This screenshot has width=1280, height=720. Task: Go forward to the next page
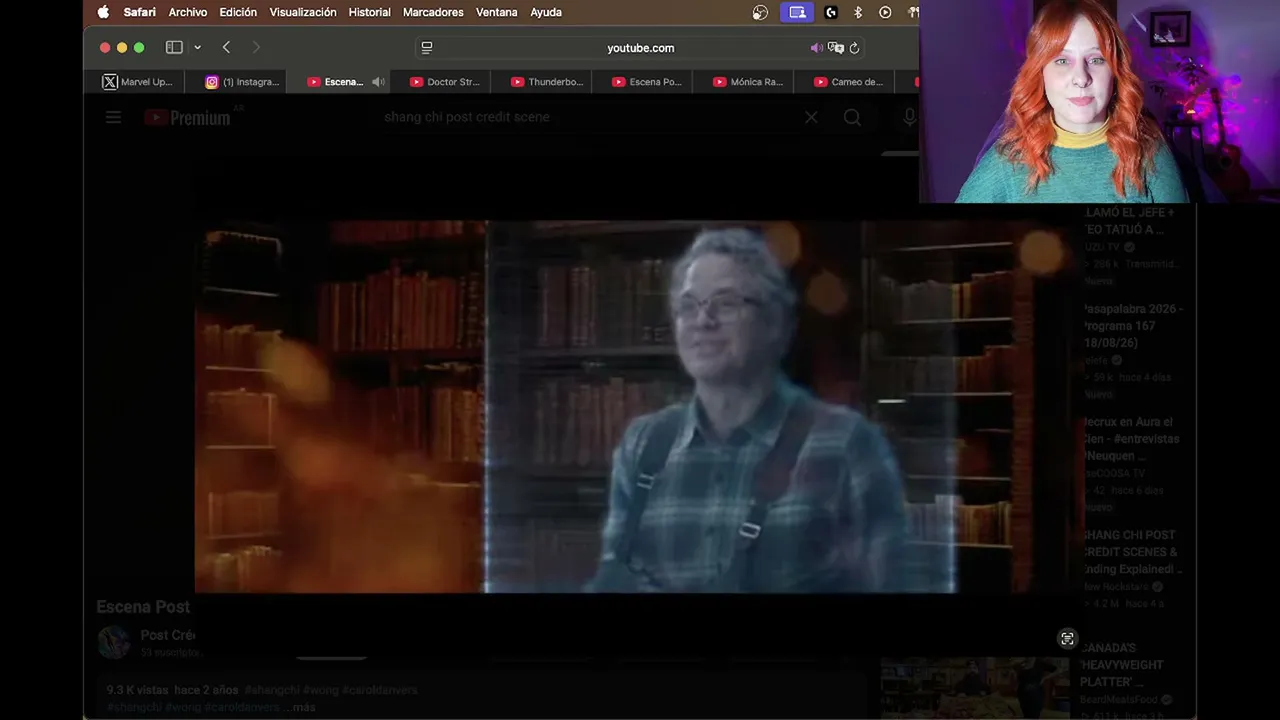256,47
